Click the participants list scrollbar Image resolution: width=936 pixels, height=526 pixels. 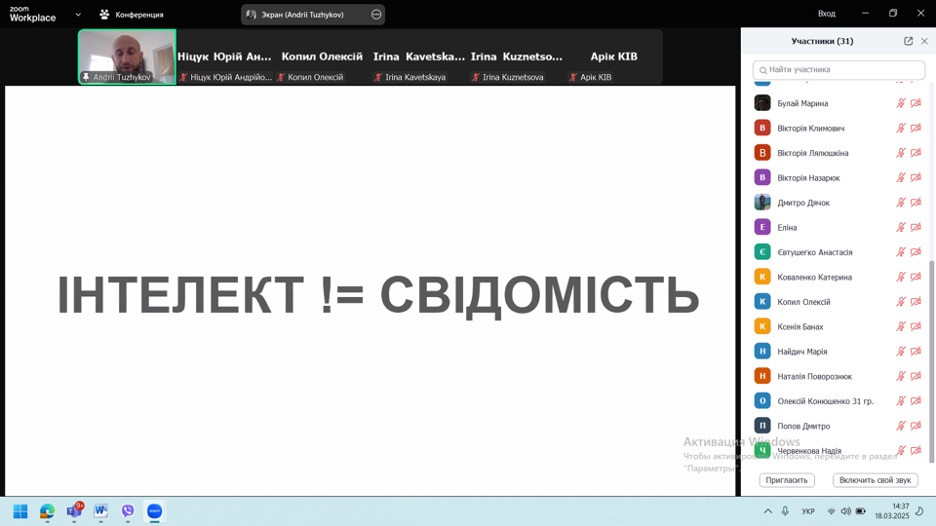click(932, 361)
